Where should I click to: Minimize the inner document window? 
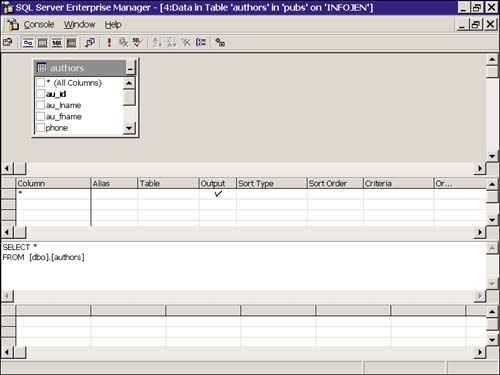pos(462,24)
